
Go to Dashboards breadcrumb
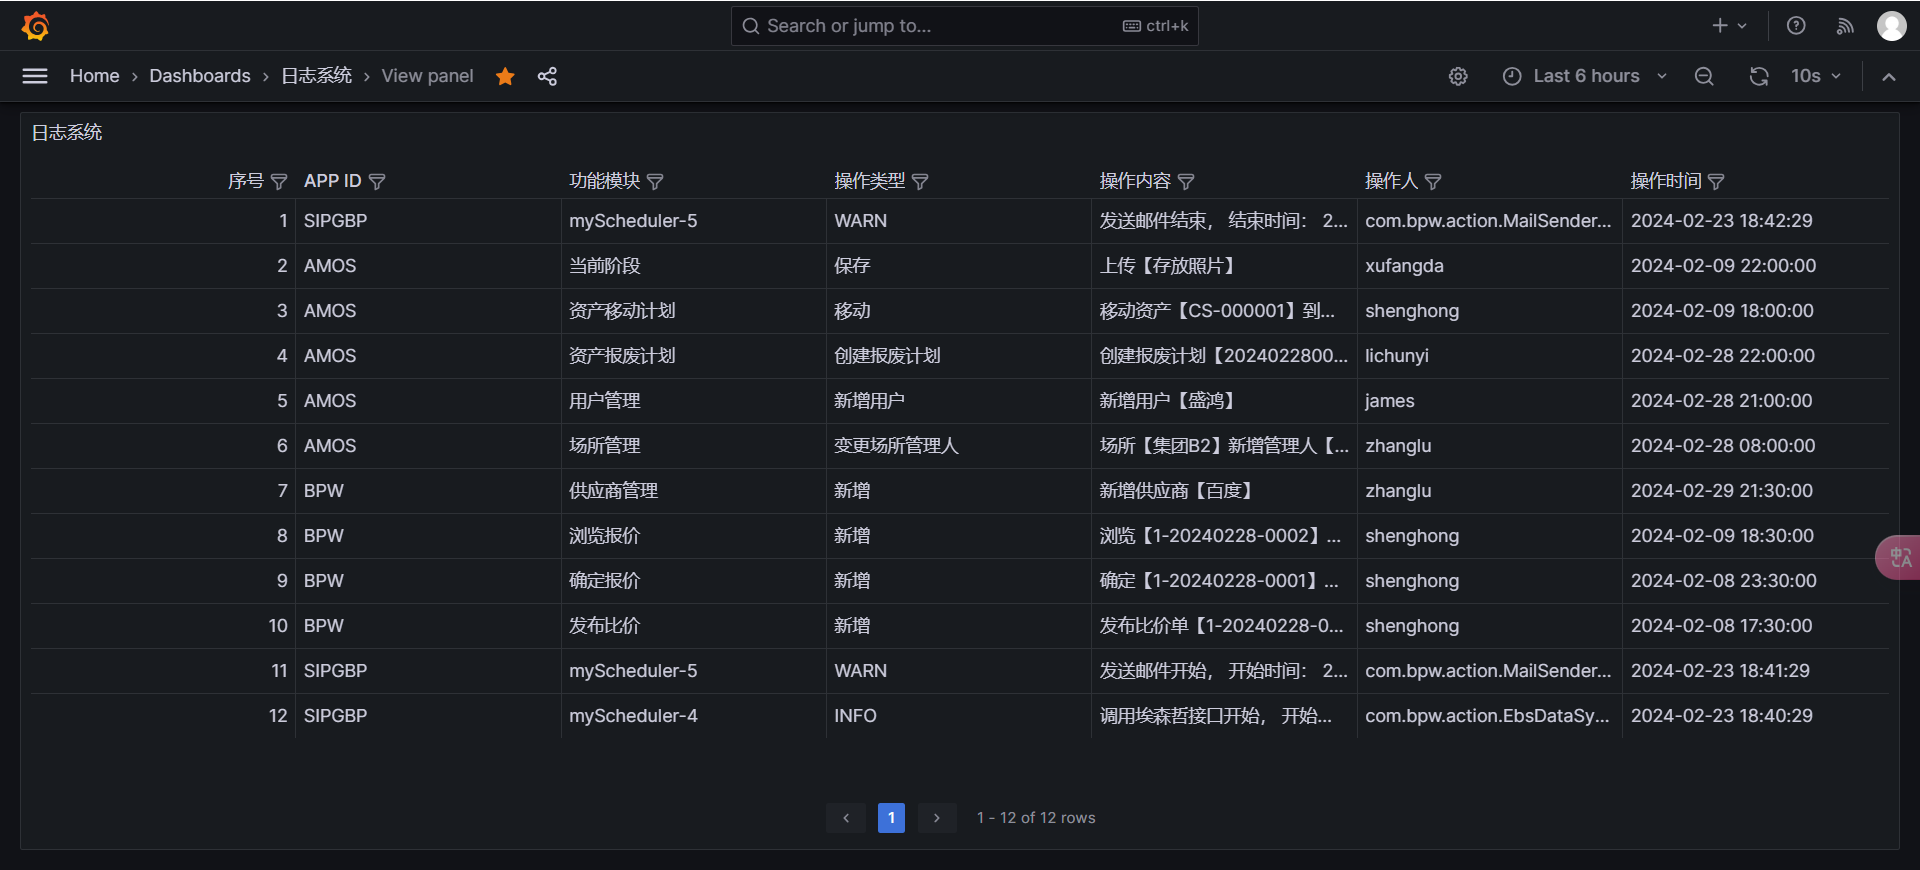tap(200, 76)
